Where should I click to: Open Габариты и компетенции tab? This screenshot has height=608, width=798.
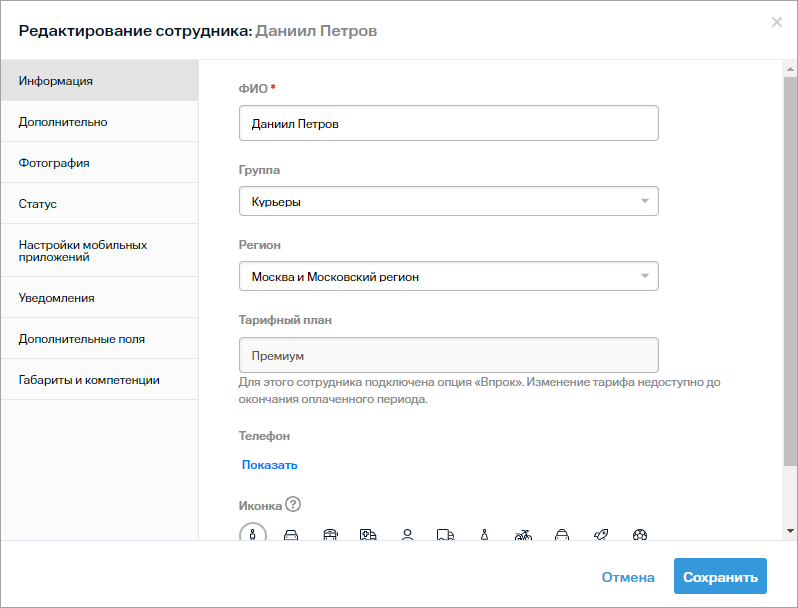[89, 380]
